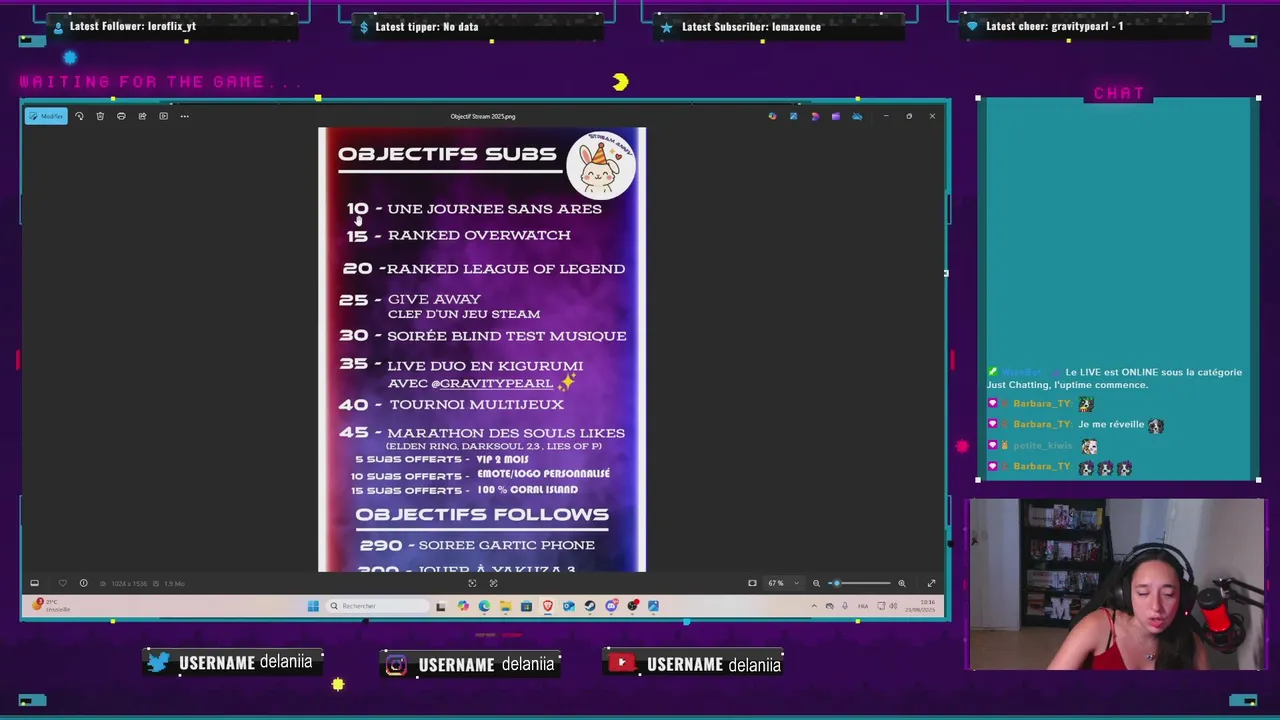Click the fit to window icon
The width and height of the screenshot is (1280, 720).
472,583
